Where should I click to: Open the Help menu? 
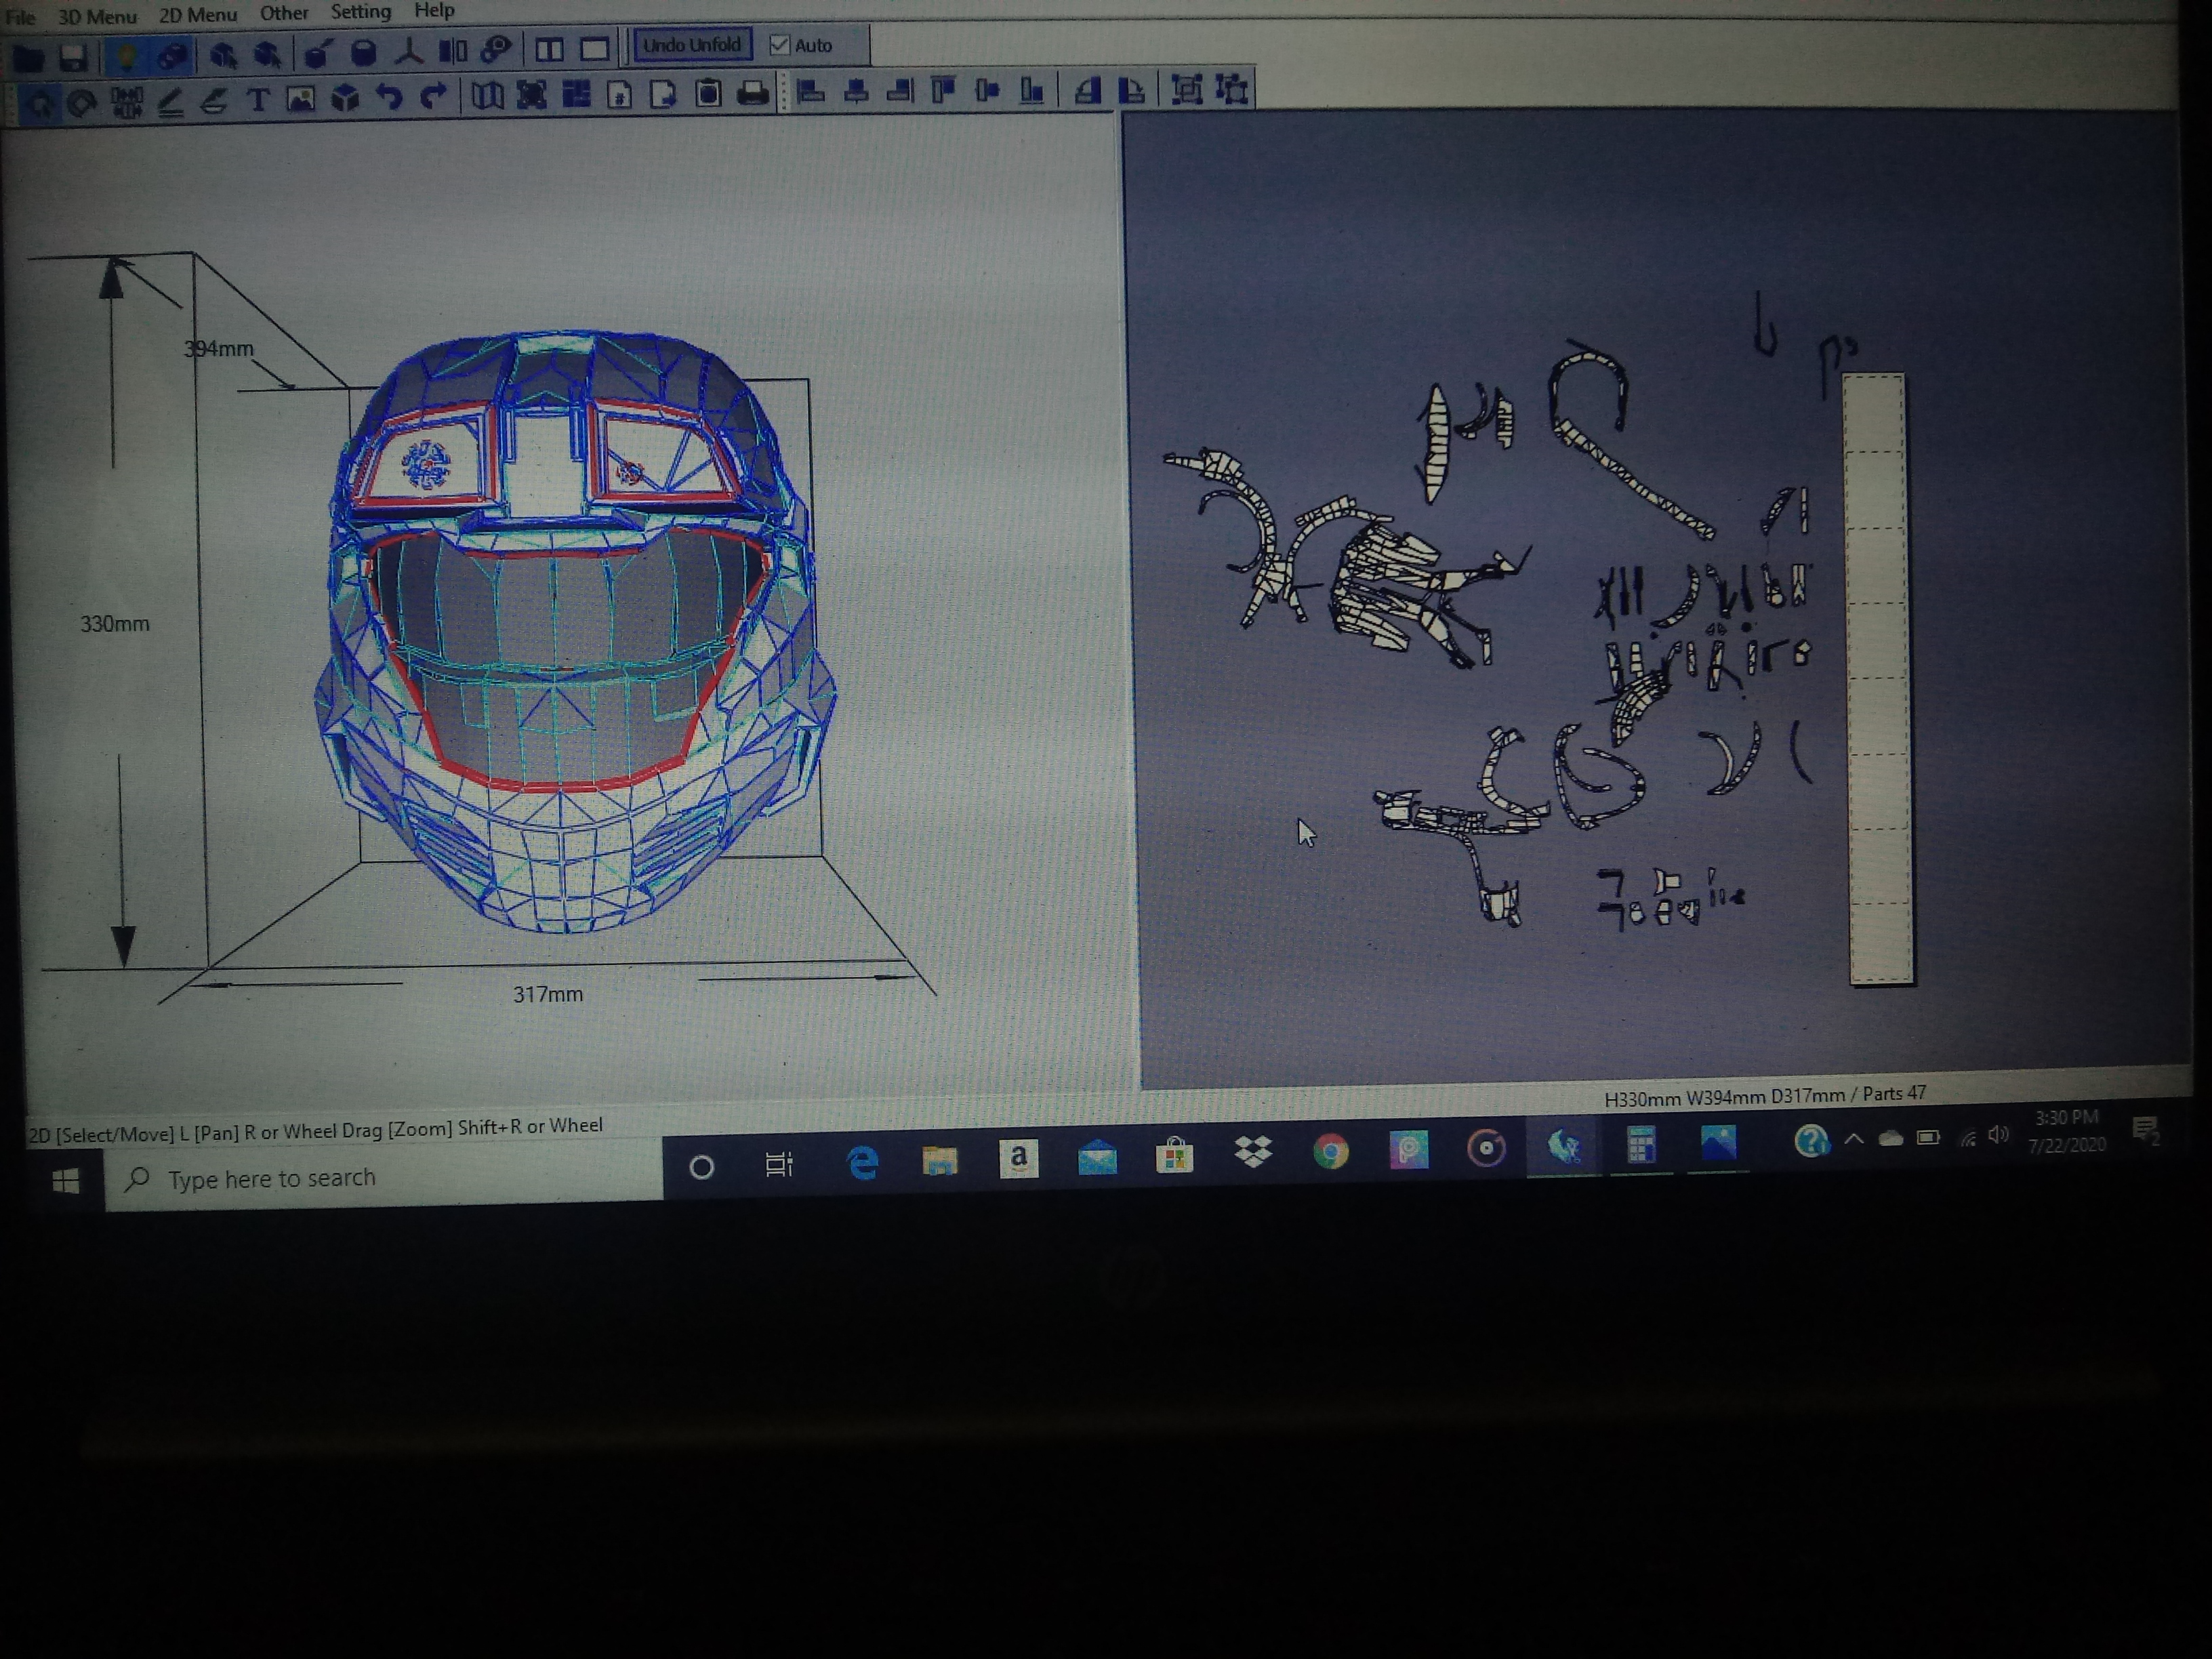coord(434,10)
